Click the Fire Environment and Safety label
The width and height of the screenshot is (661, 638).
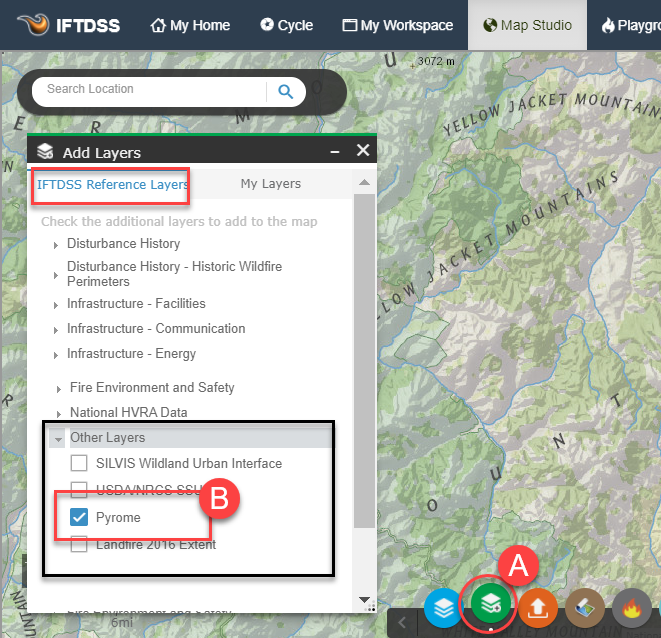[x=152, y=387]
